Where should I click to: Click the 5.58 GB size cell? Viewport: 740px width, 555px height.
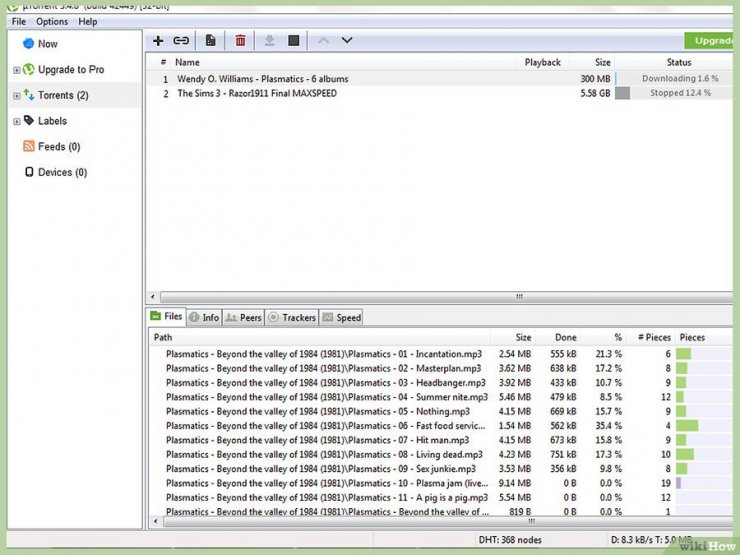tap(595, 93)
